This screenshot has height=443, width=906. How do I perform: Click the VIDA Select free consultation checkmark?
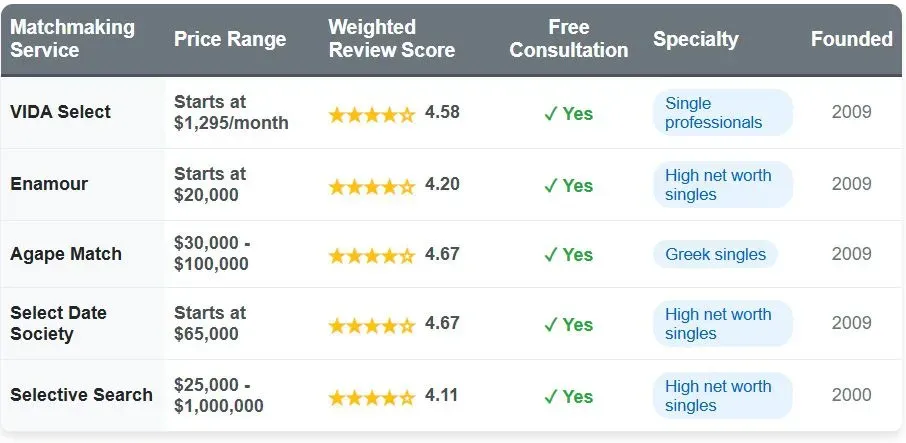(550, 114)
